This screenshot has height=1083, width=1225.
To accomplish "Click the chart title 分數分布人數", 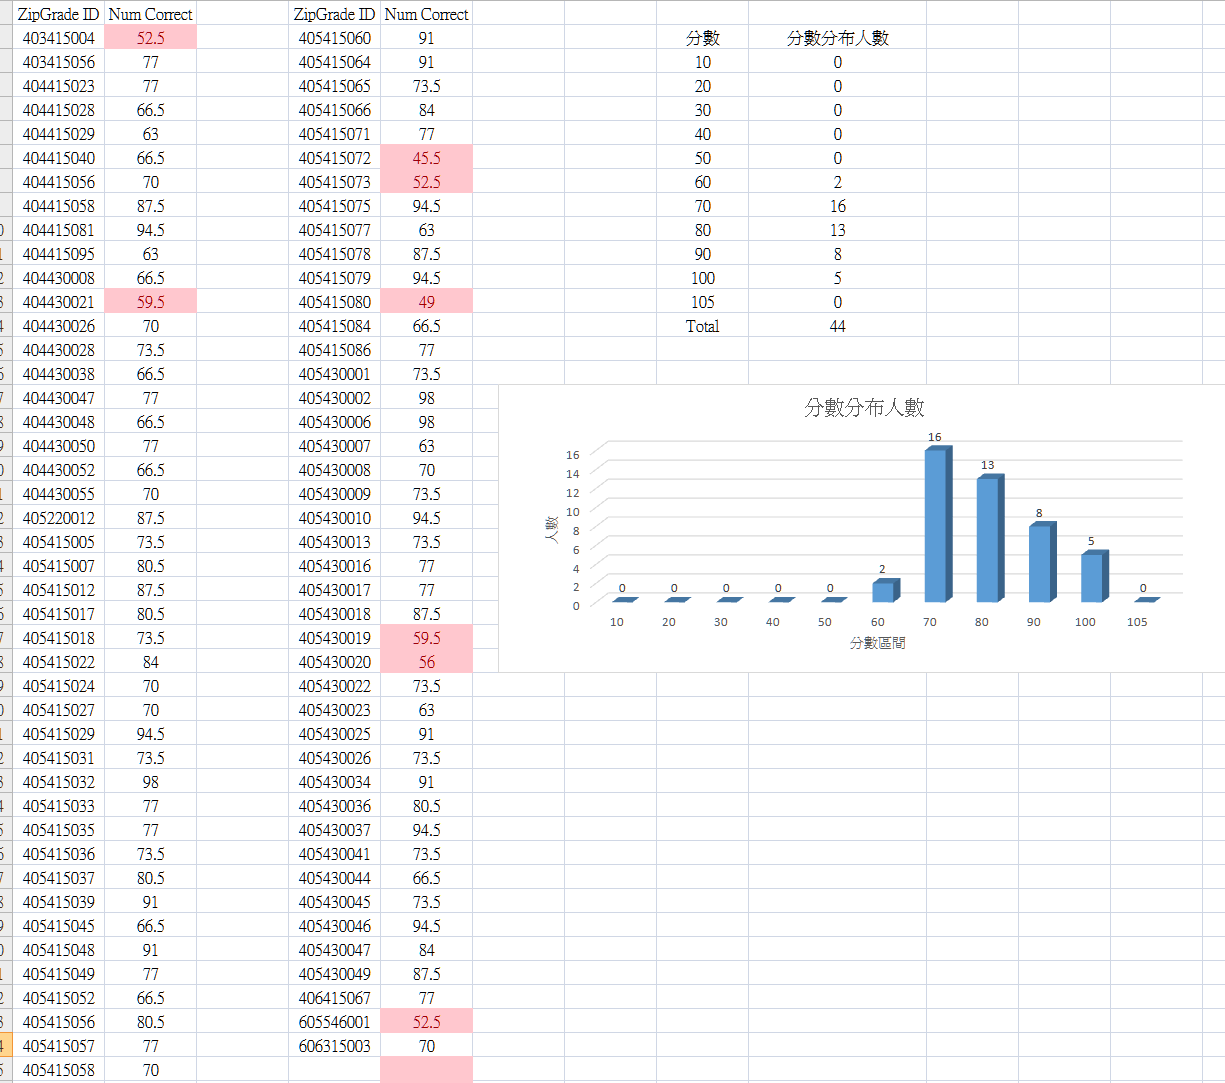I will coord(864,407).
